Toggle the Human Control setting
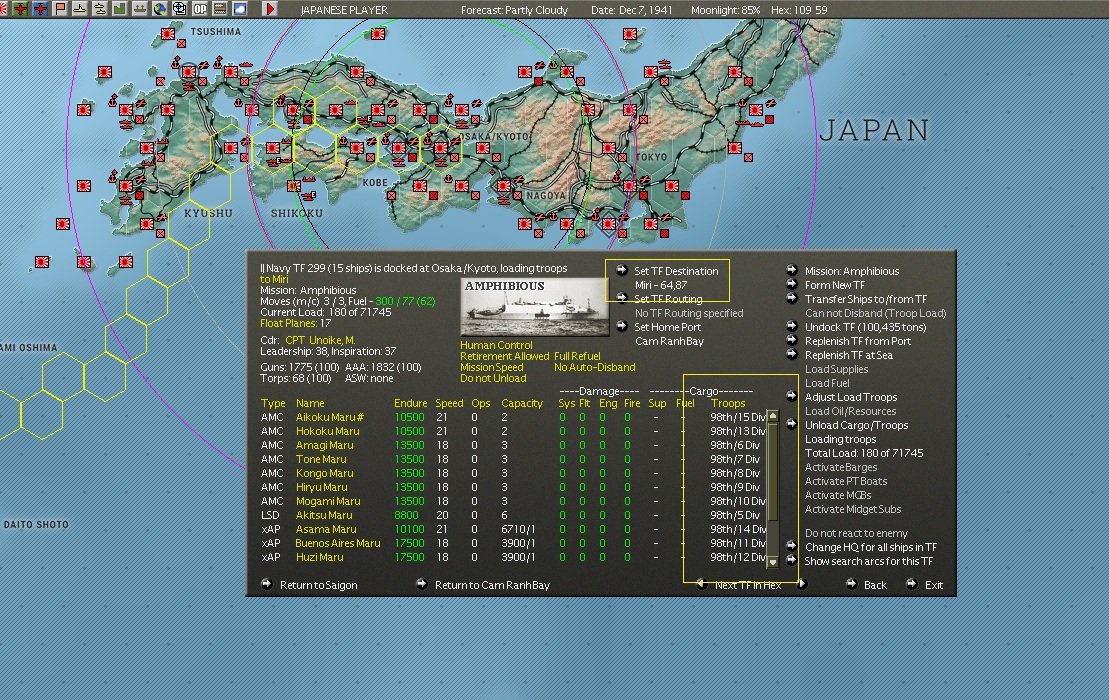 pos(496,345)
